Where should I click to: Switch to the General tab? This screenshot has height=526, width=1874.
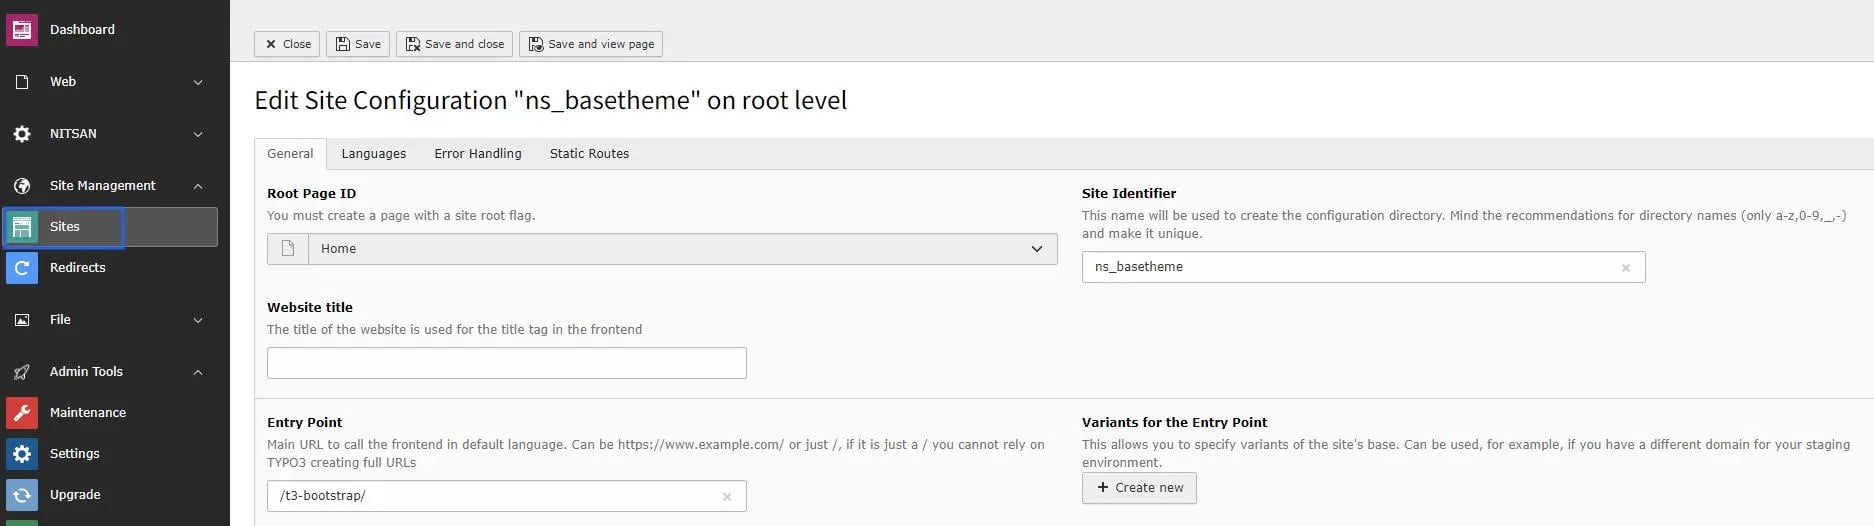coord(290,154)
